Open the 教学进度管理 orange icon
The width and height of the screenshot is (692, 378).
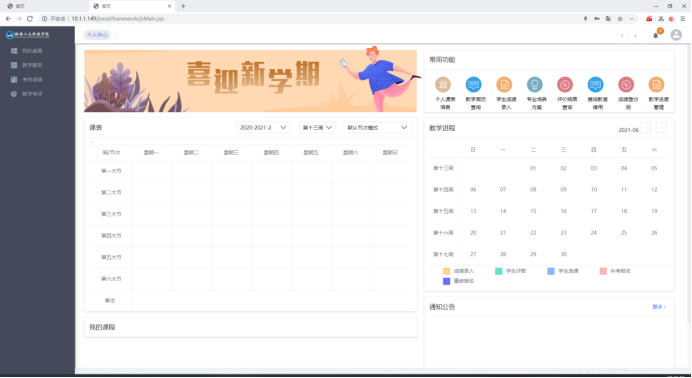(656, 84)
